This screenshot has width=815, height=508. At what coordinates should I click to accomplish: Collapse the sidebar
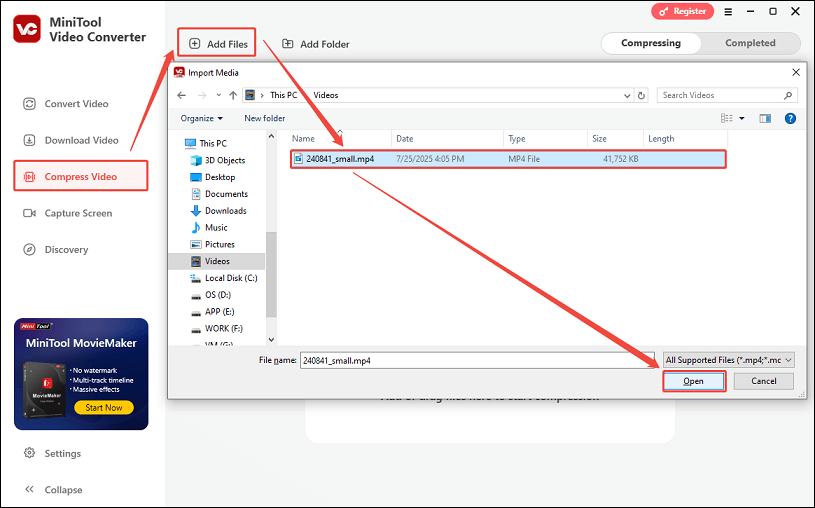[53, 489]
